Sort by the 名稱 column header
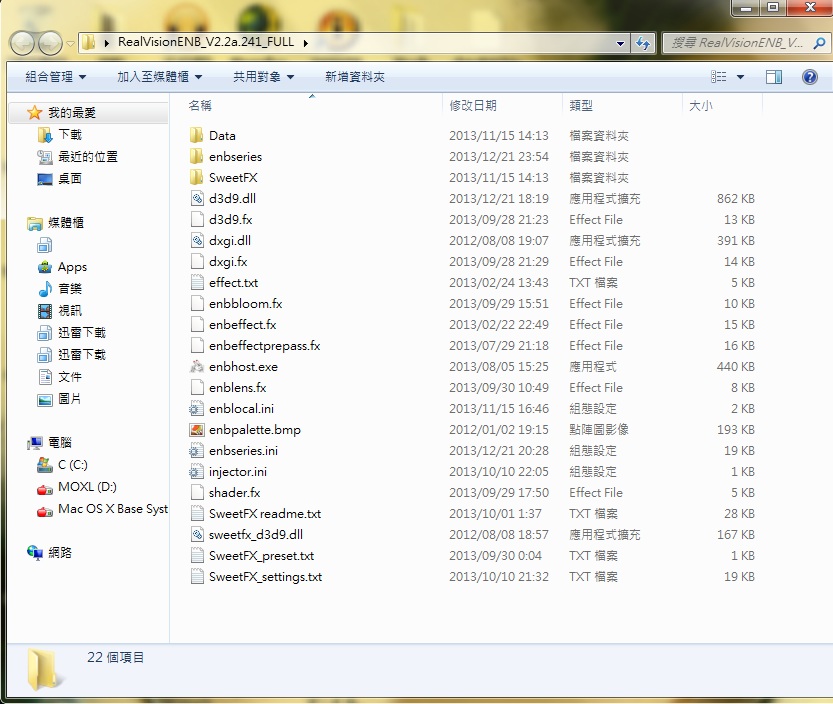The image size is (833, 704). (200, 106)
